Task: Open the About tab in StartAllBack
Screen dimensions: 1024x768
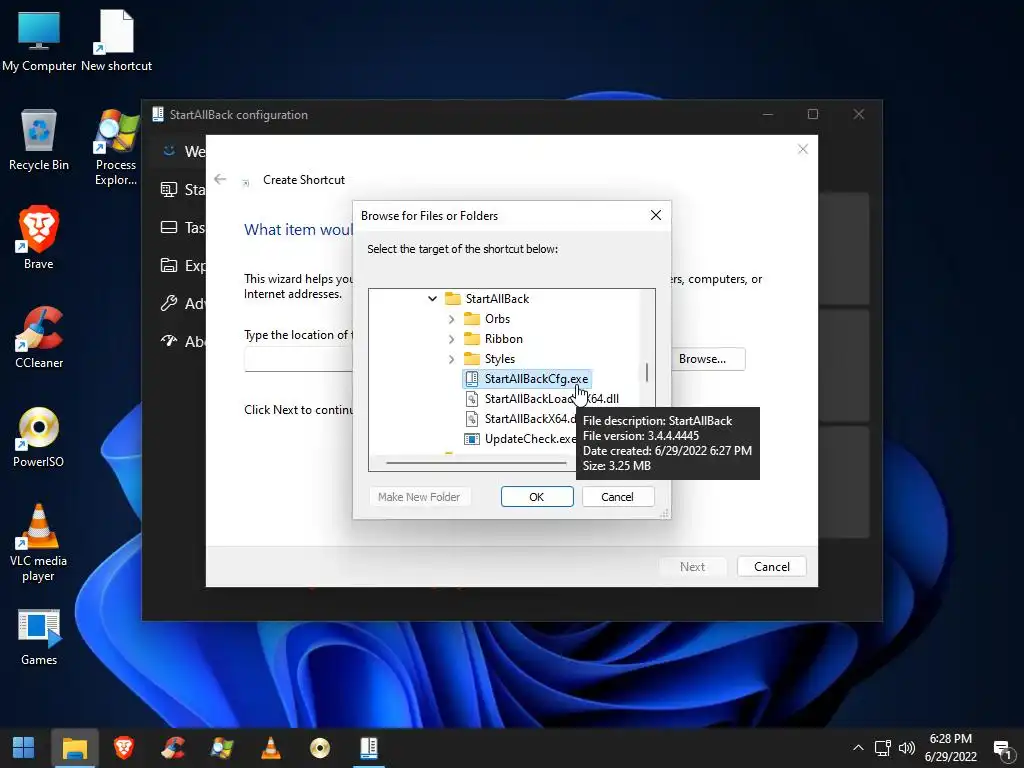Action: tap(183, 341)
